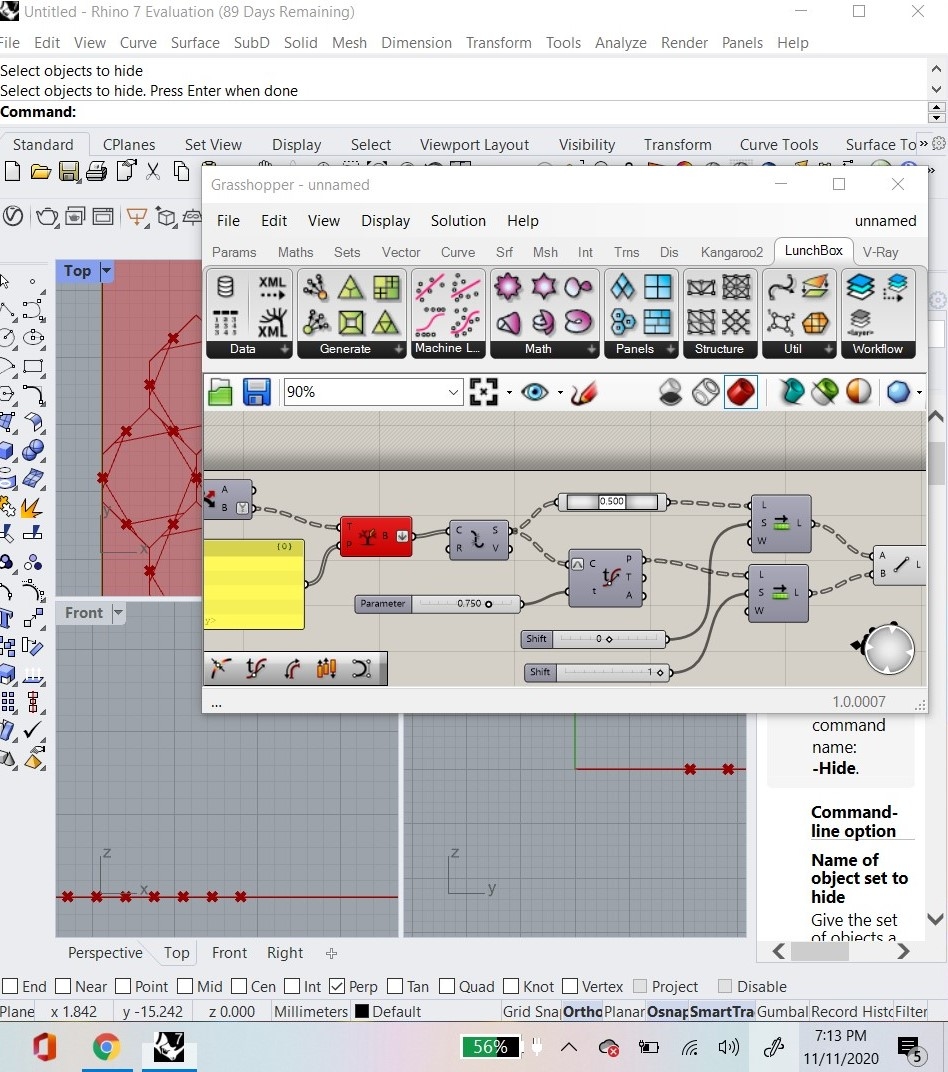Switch to the Perspective viewport tab
Image resolution: width=948 pixels, height=1072 pixels.
point(105,952)
